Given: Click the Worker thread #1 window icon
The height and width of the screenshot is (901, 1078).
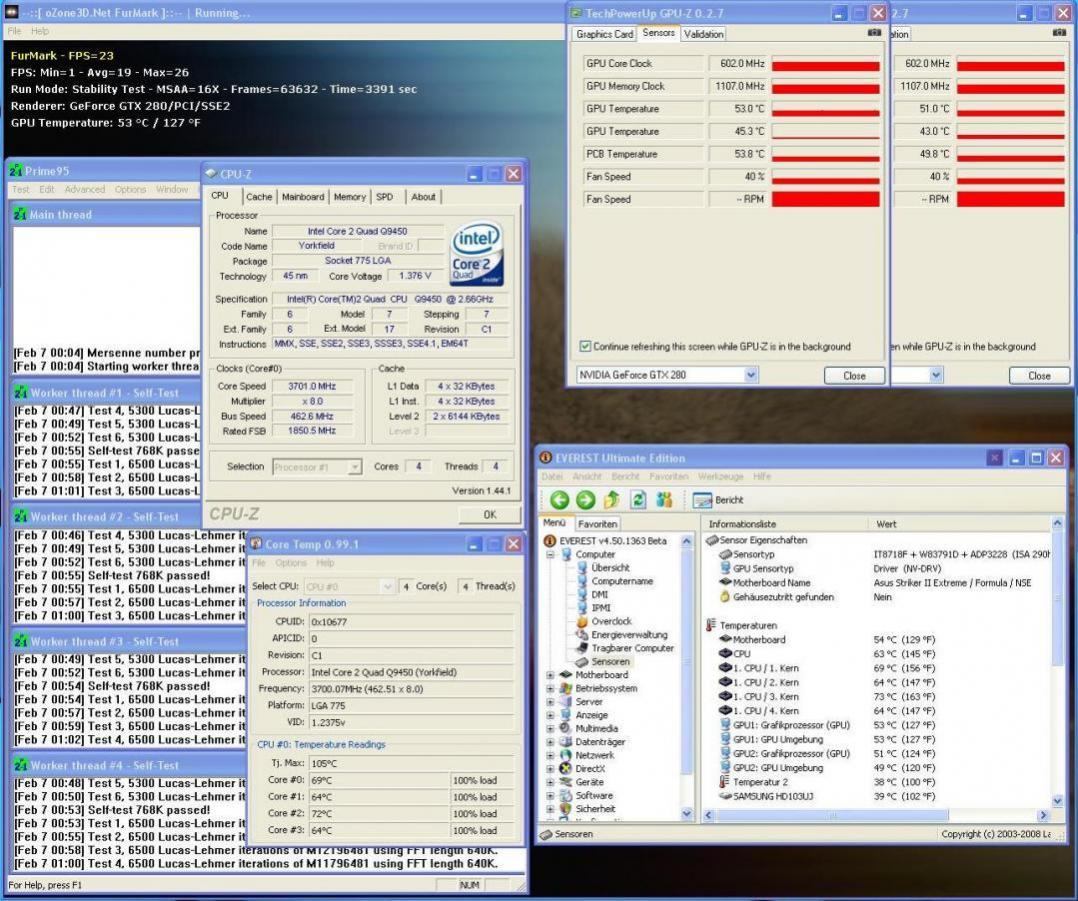Looking at the screenshot, I should tap(21, 392).
